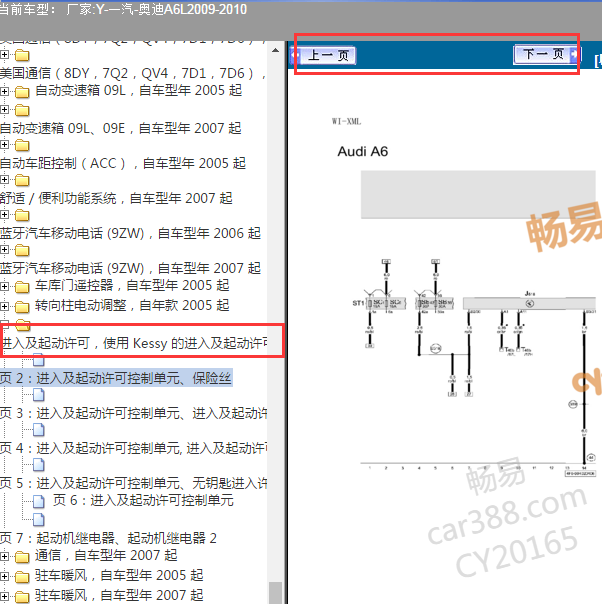The height and width of the screenshot is (604, 602).
Task: Select 驻车暖风，自车型年 2007 起
Action: (119, 596)
